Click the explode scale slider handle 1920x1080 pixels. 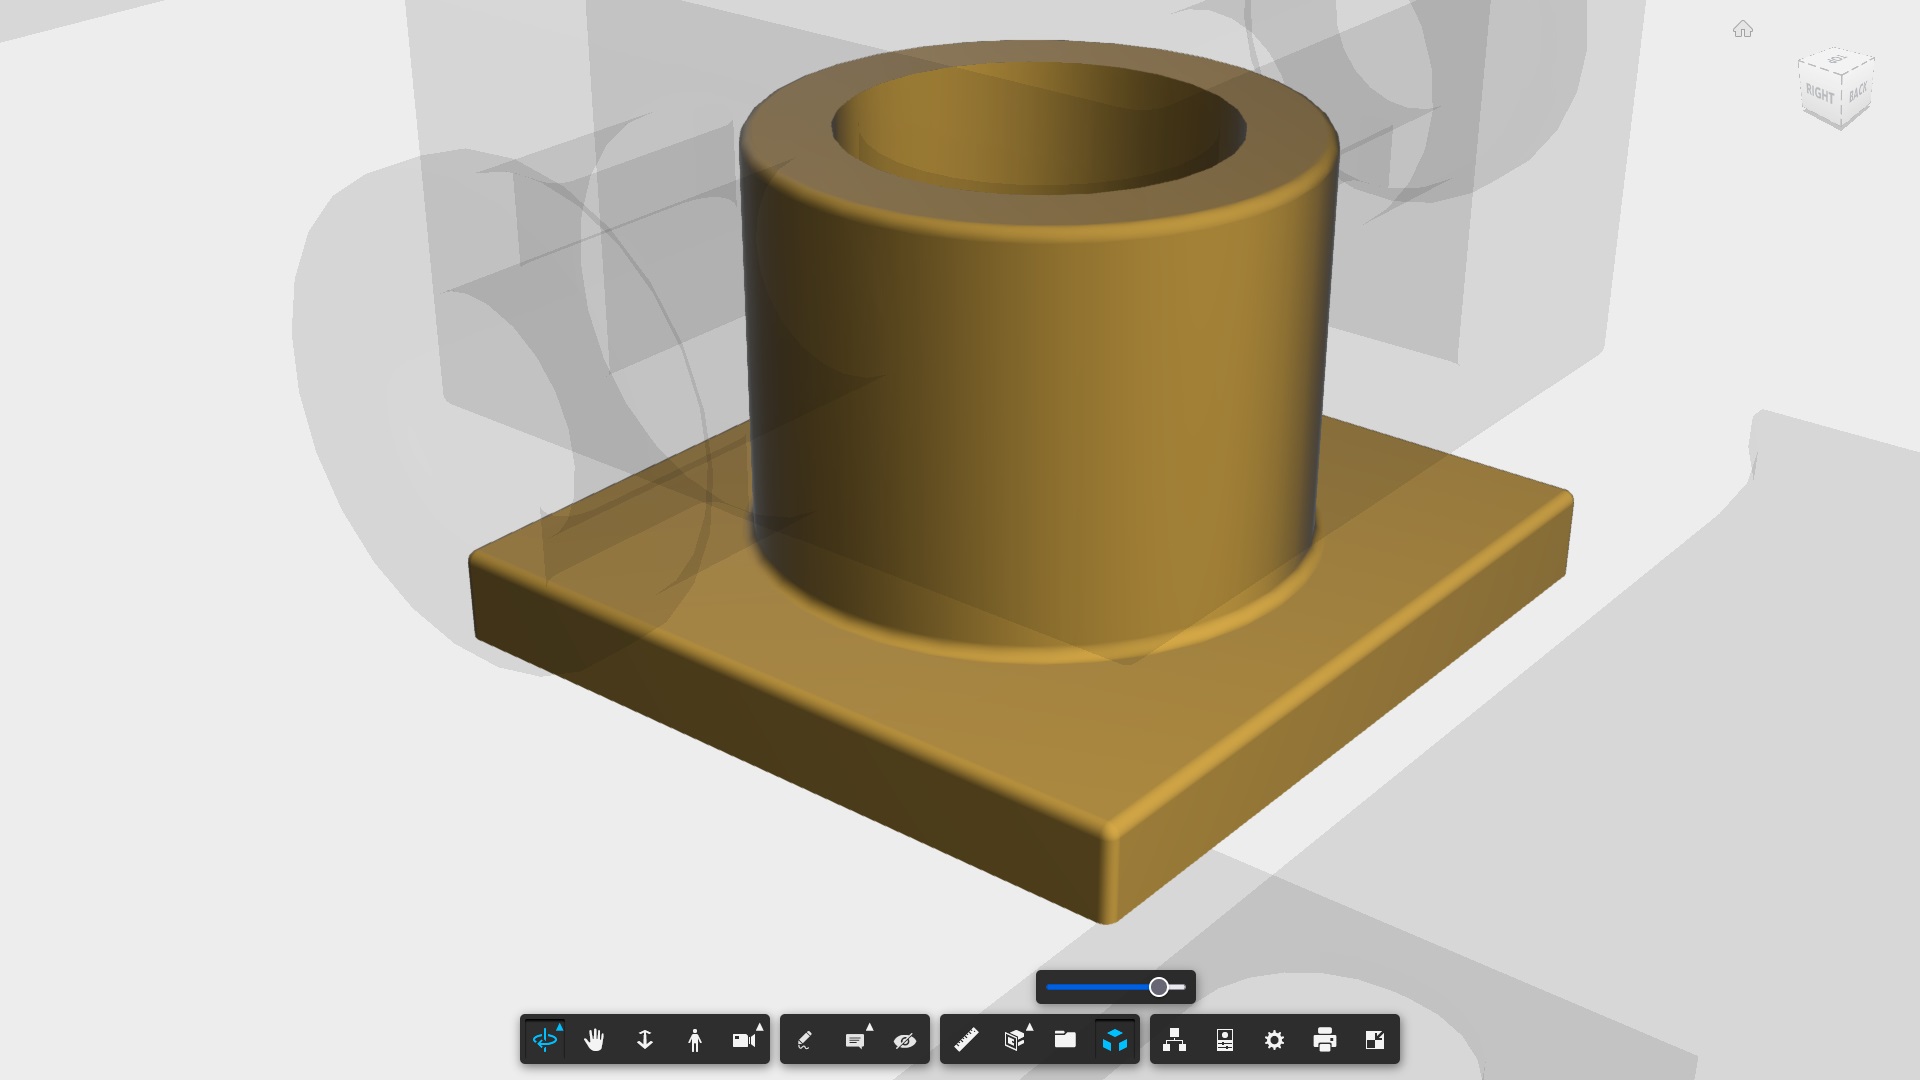coord(1159,987)
